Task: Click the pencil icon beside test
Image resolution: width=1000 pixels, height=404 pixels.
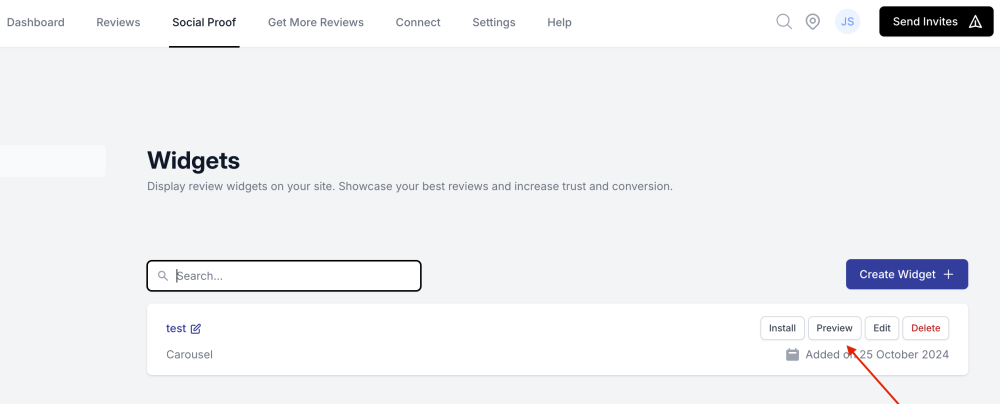Action: (196, 329)
